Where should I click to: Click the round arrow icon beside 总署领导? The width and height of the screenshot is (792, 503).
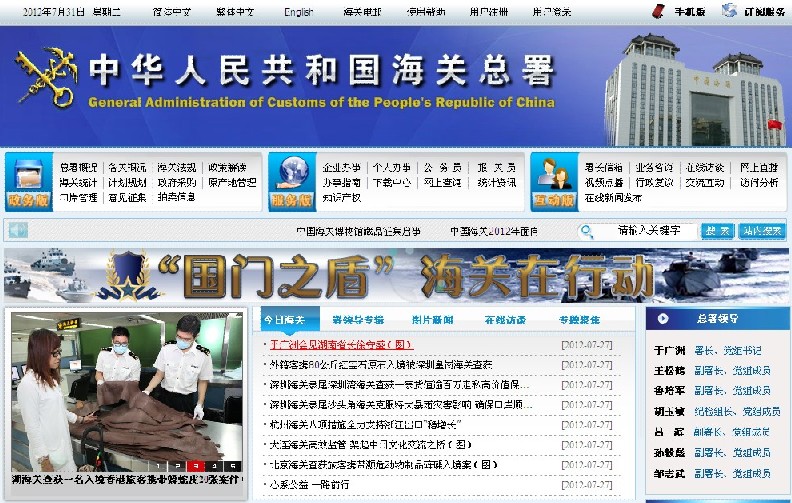pyautogui.click(x=663, y=319)
